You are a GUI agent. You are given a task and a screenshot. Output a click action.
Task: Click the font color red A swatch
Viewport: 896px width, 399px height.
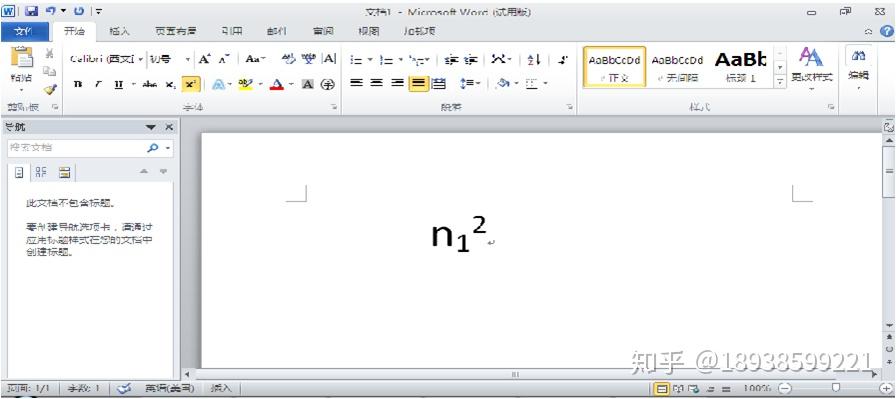(x=277, y=85)
